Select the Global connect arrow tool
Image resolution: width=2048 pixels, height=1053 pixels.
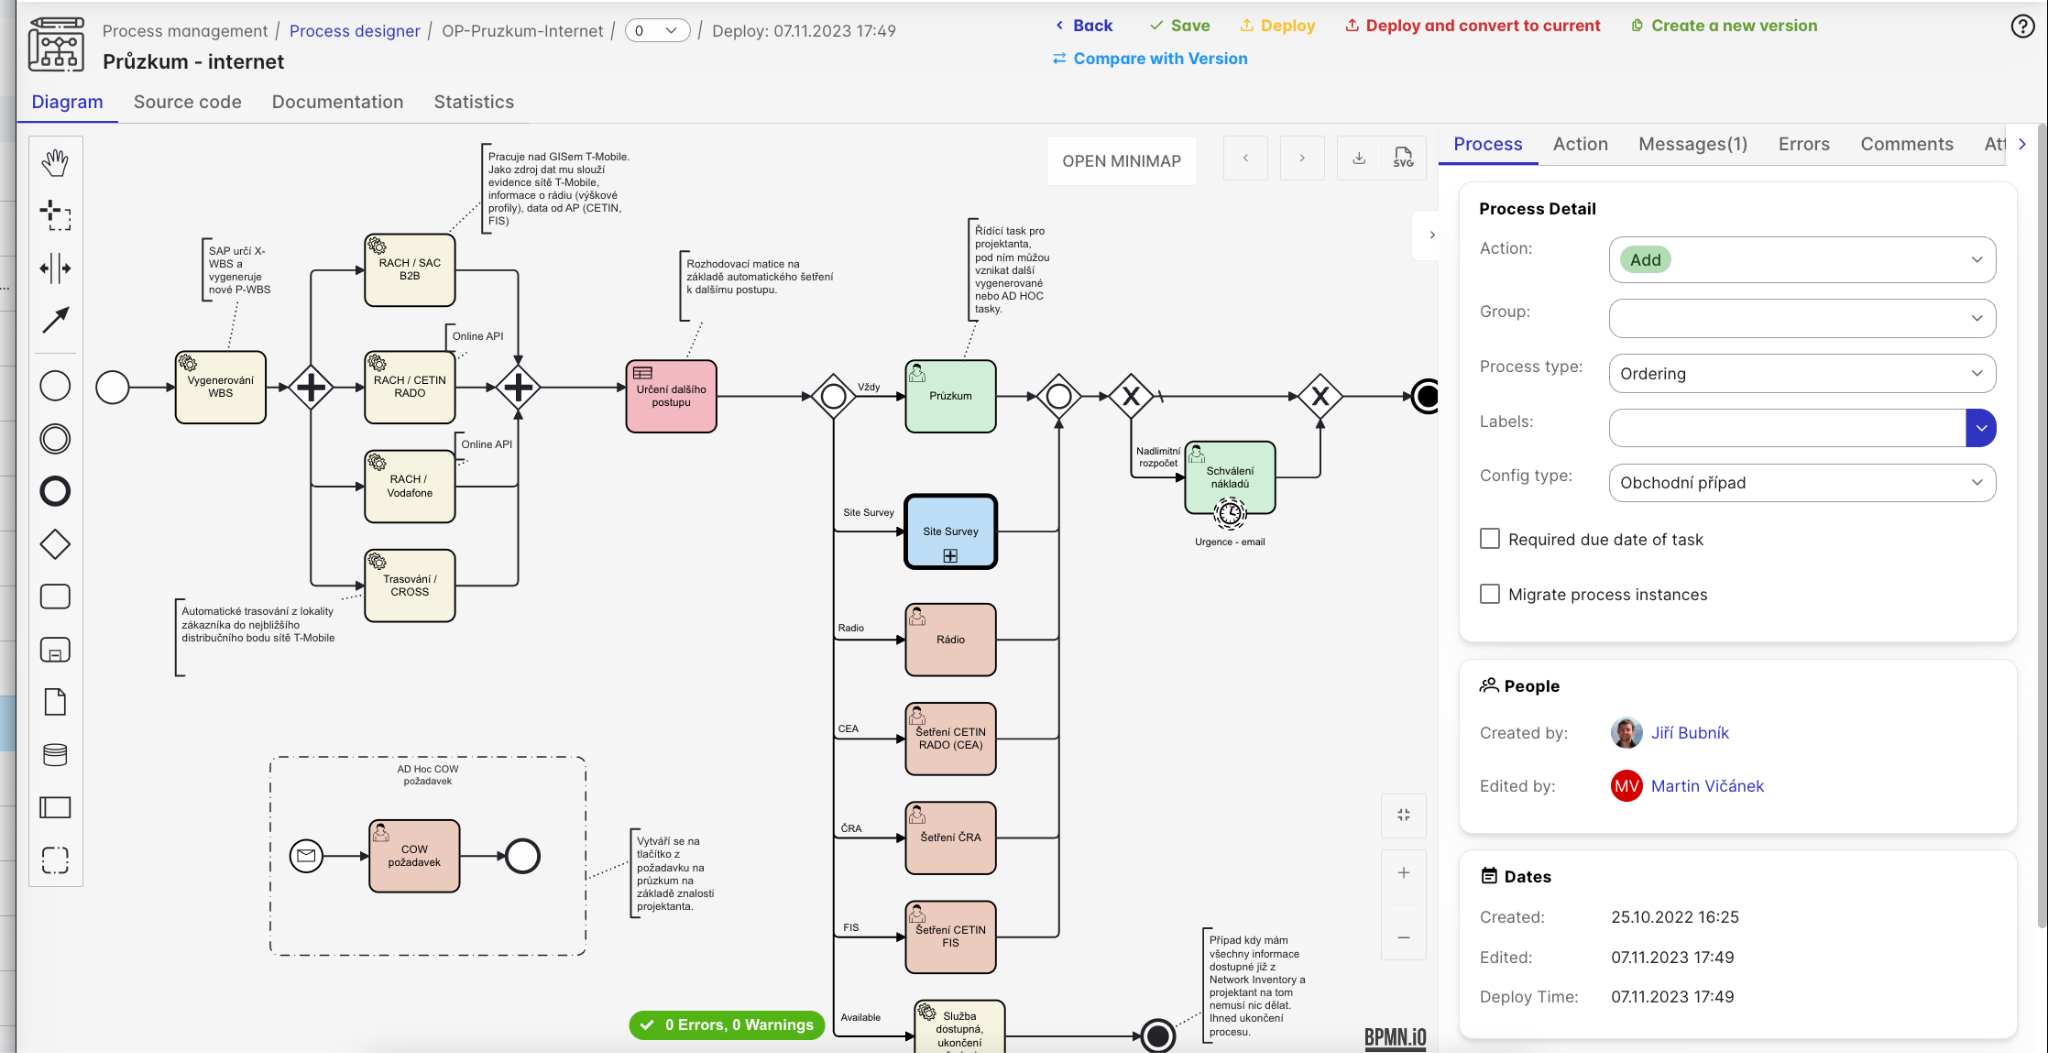[x=55, y=320]
